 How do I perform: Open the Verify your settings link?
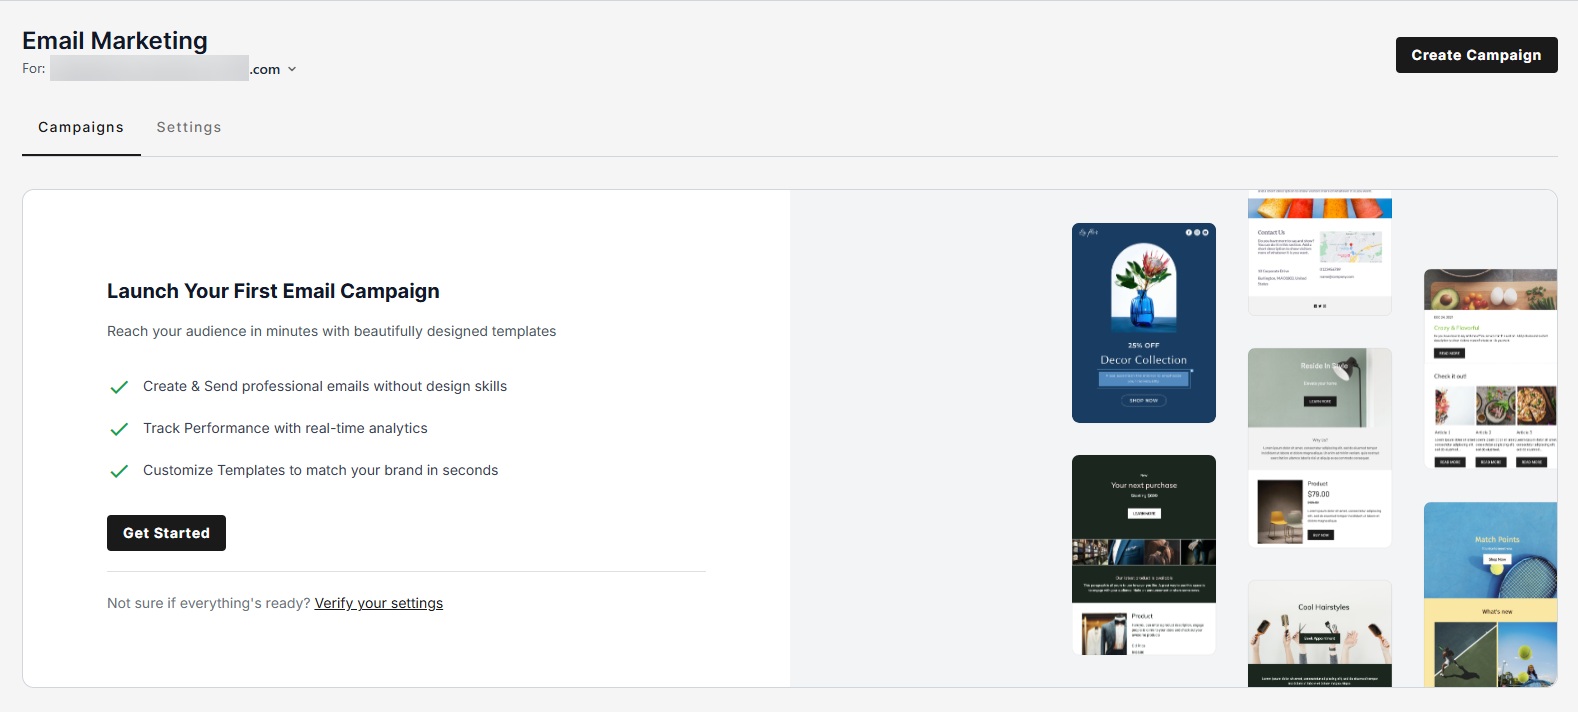[379, 603]
